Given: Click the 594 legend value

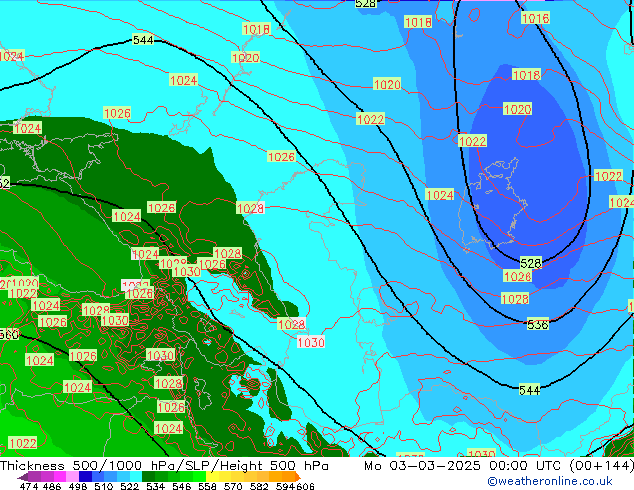Looking at the screenshot, I should click(x=285, y=486).
